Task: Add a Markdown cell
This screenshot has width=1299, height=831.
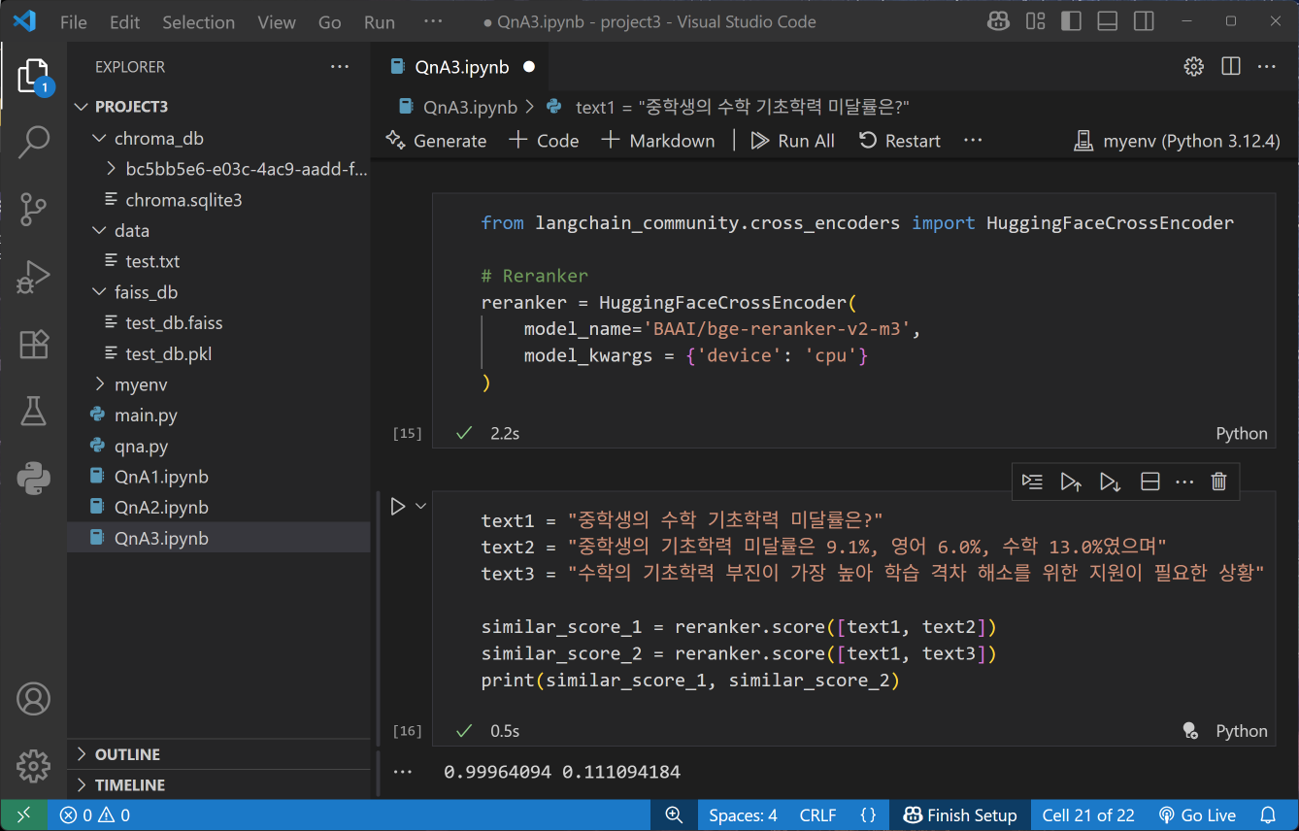Action: coord(659,141)
